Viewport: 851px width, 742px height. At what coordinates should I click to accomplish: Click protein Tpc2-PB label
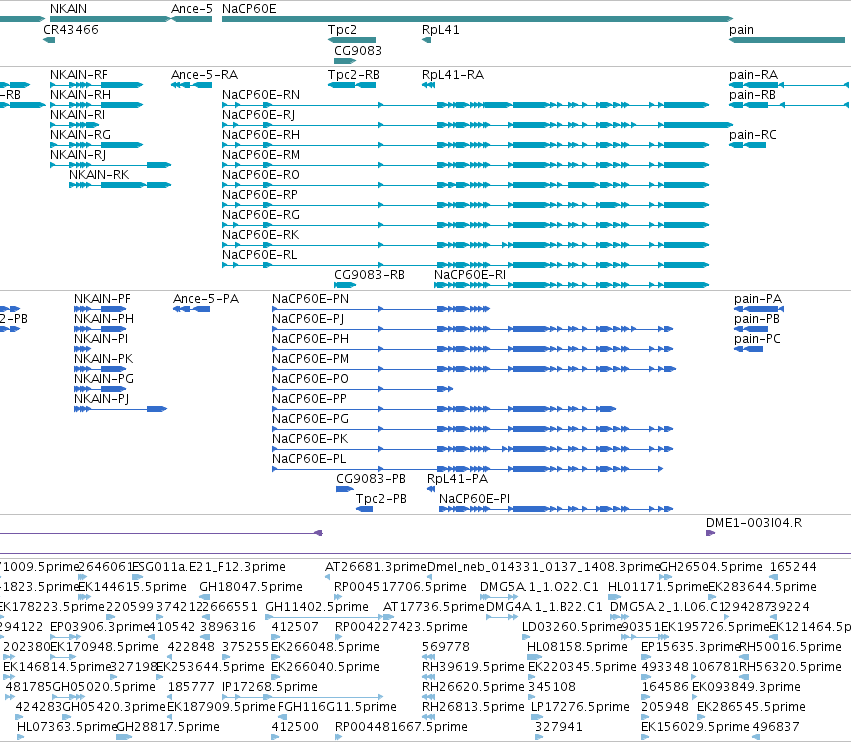pyautogui.click(x=382, y=499)
